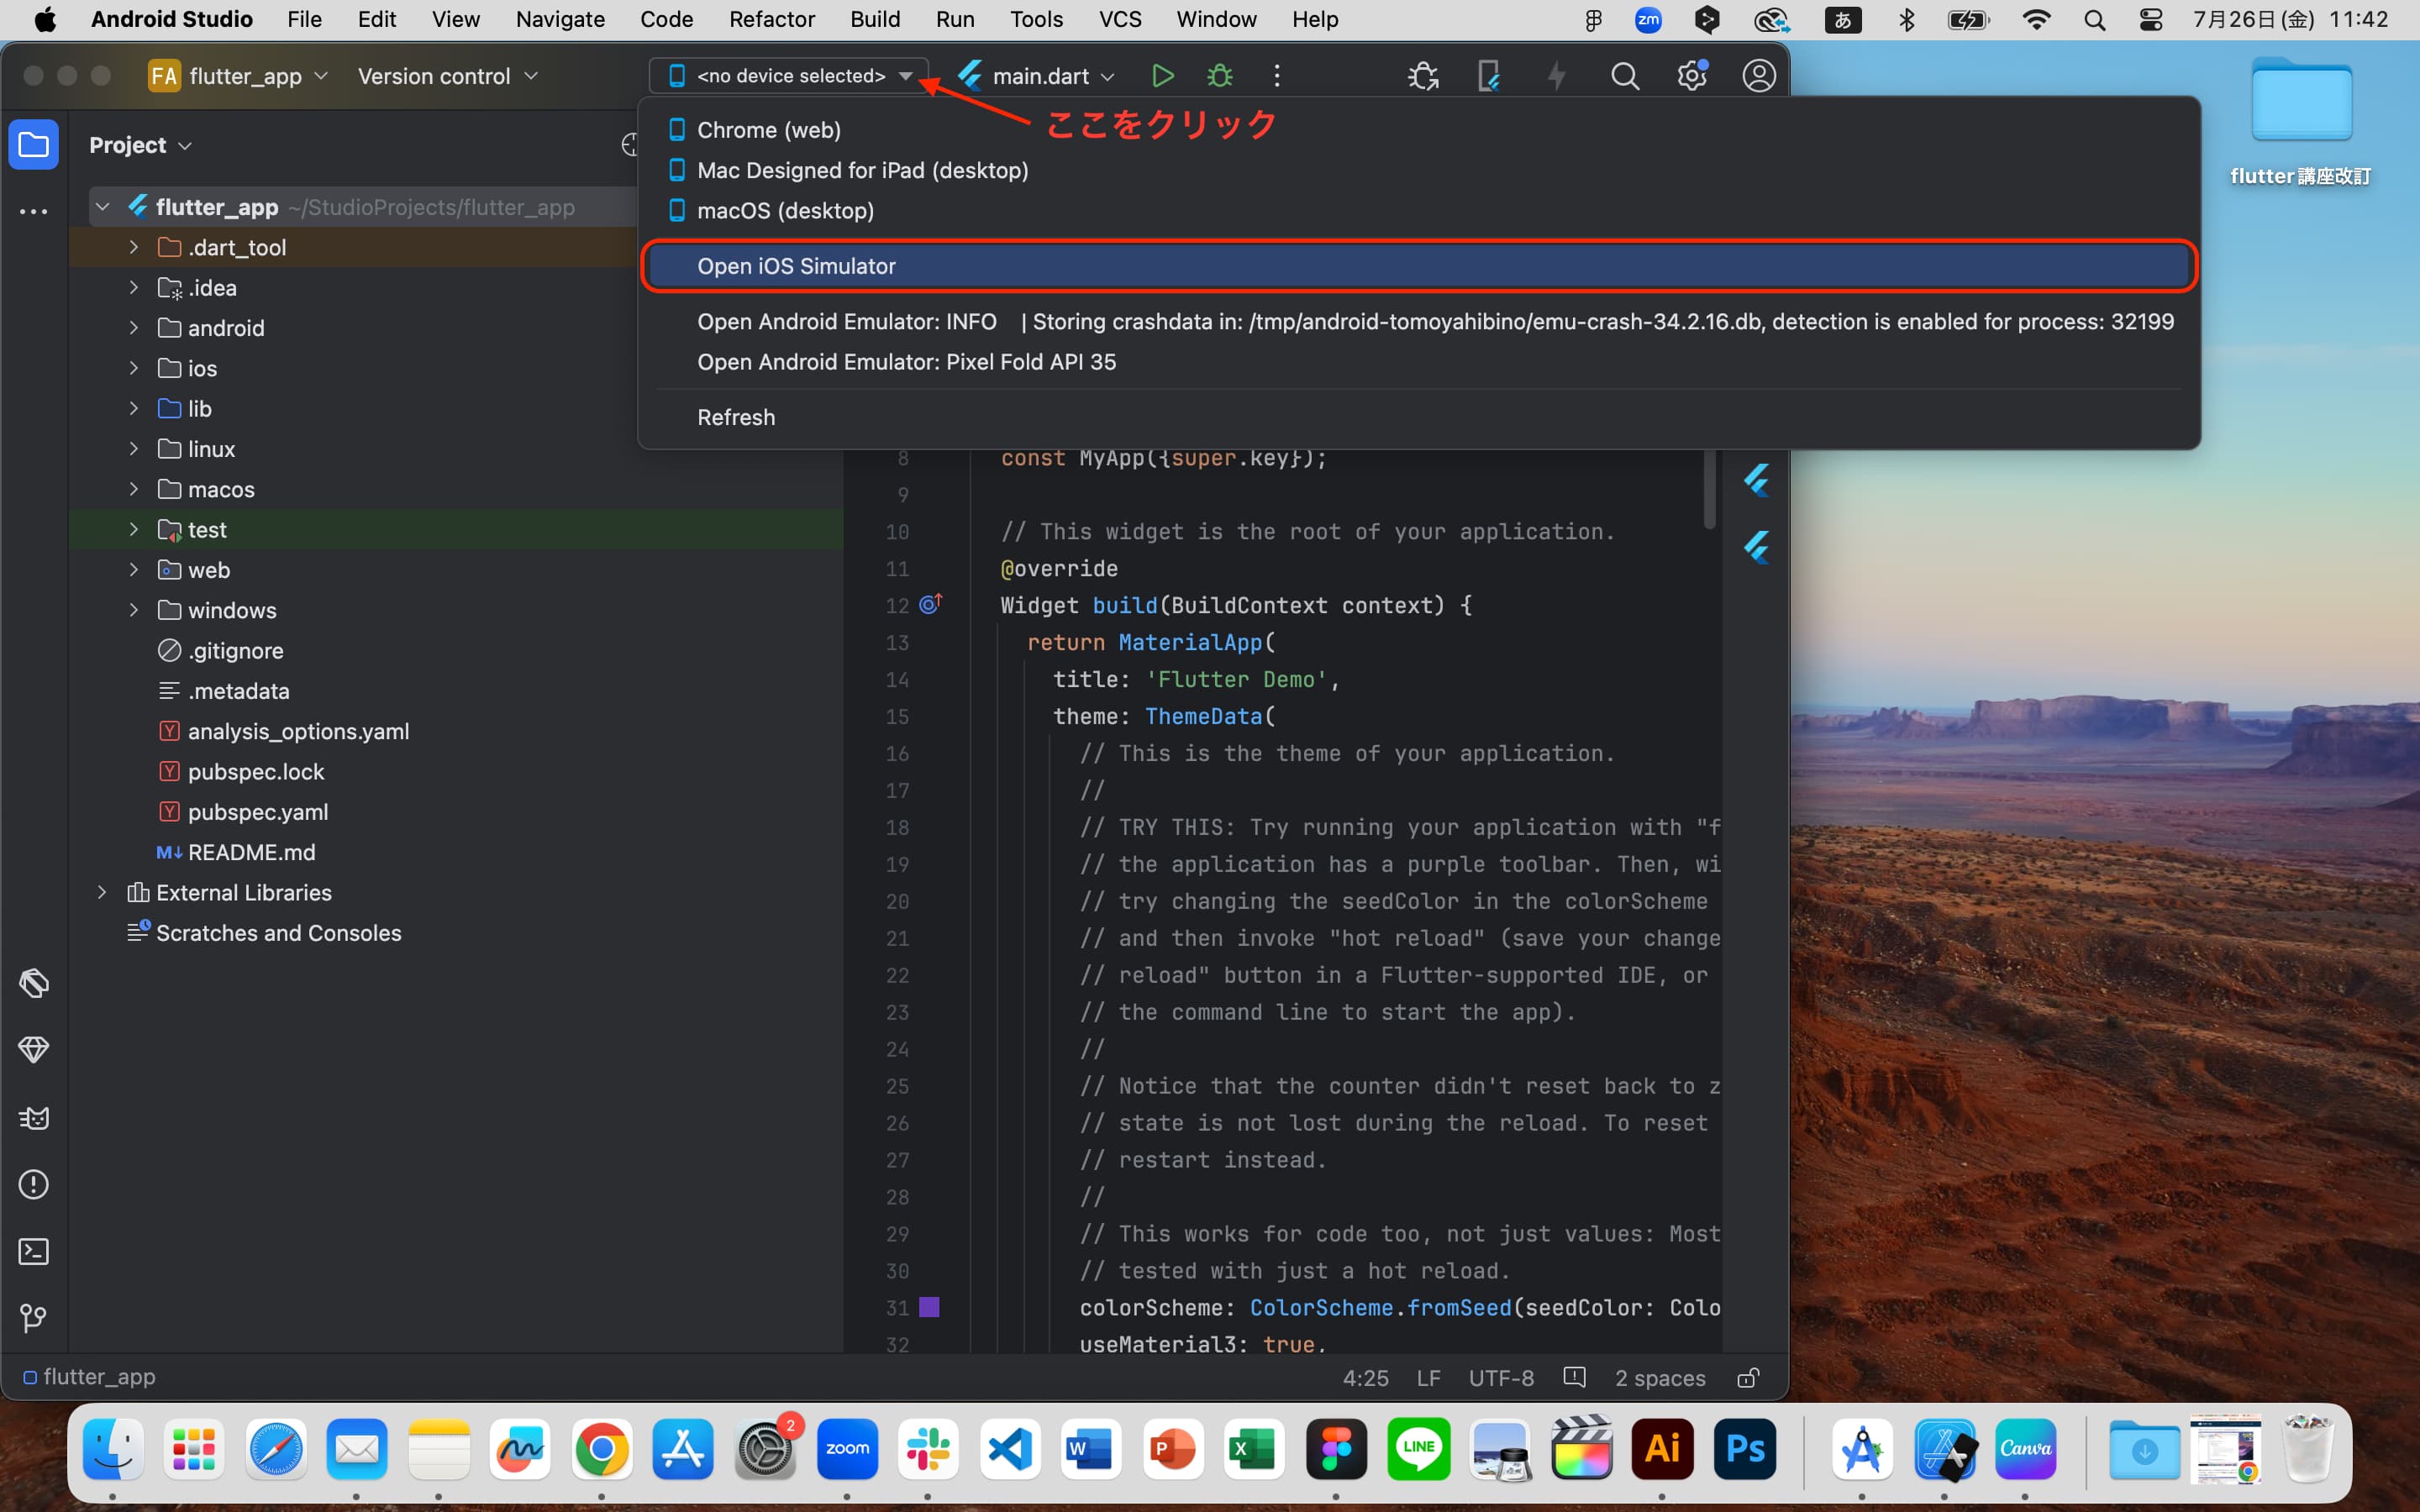This screenshot has width=2420, height=1512.
Task: Click the lightning bolt hot reload icon
Action: pos(1557,76)
